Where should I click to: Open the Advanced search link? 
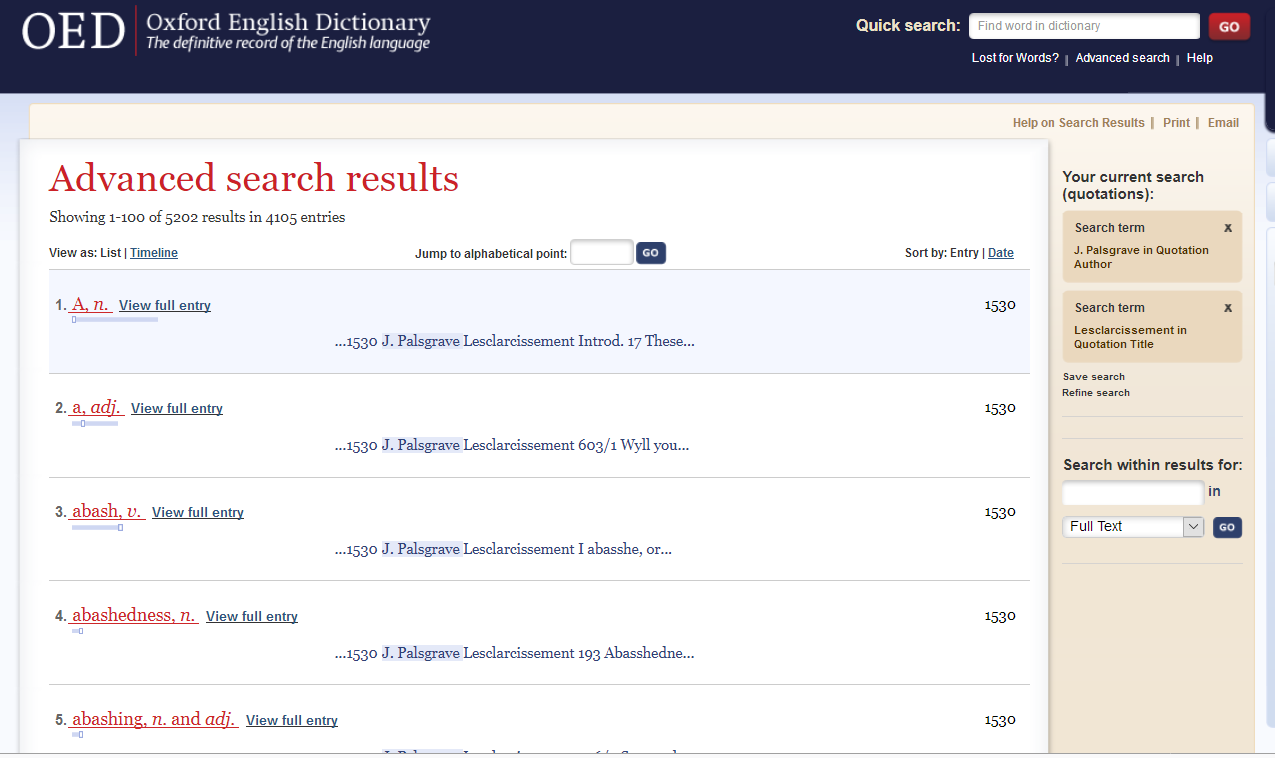1122,58
